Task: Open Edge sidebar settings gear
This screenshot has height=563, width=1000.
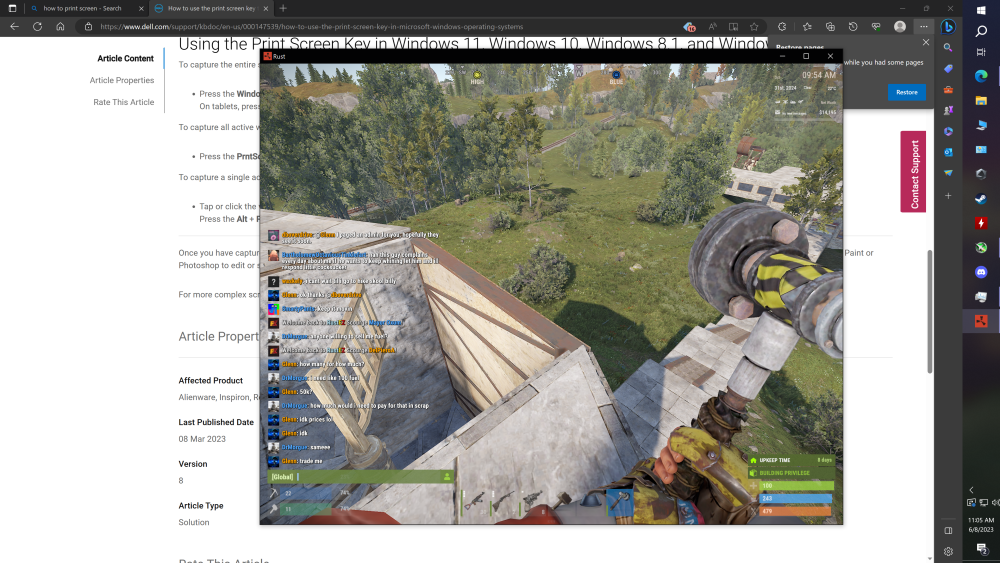Action: pyautogui.click(x=948, y=552)
